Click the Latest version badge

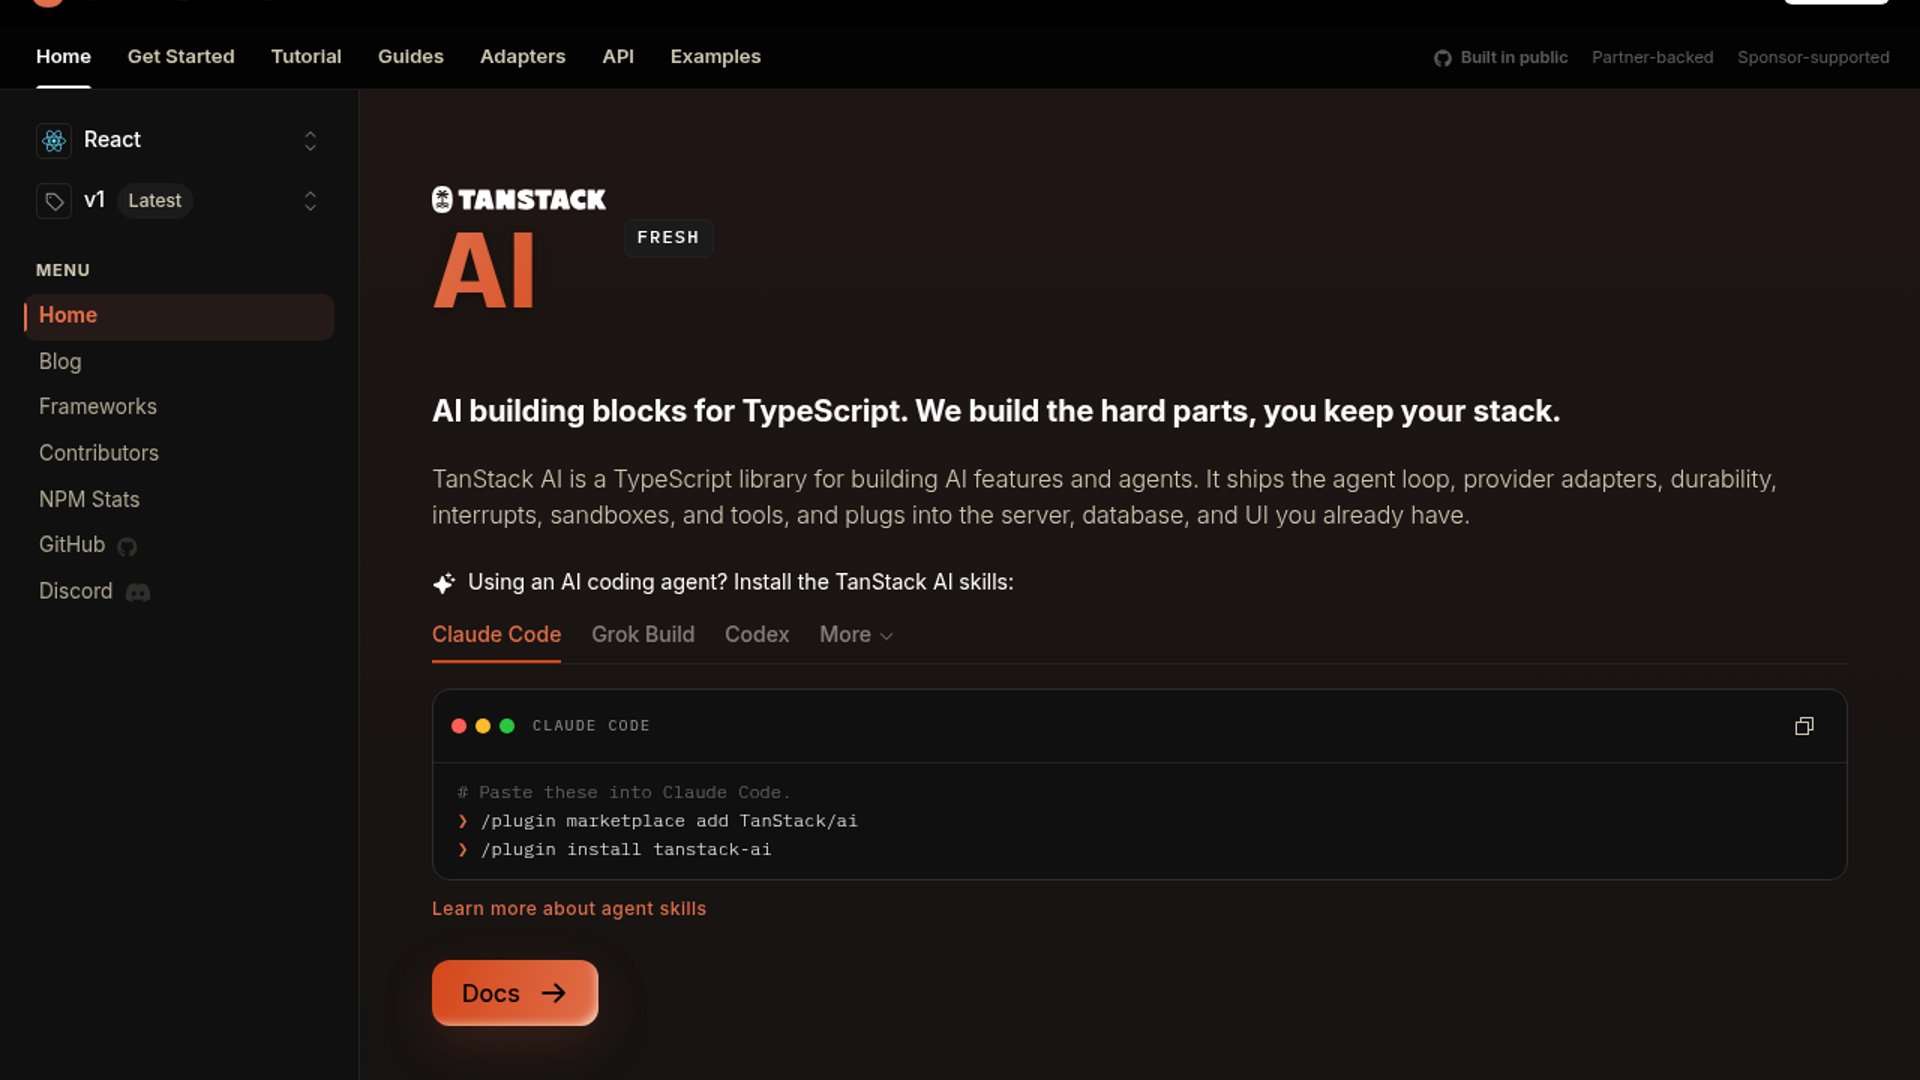[x=155, y=201]
